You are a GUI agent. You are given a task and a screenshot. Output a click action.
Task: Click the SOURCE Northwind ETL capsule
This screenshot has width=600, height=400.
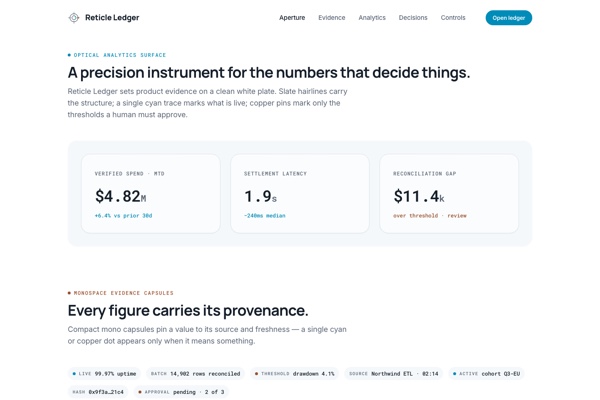[393, 374]
